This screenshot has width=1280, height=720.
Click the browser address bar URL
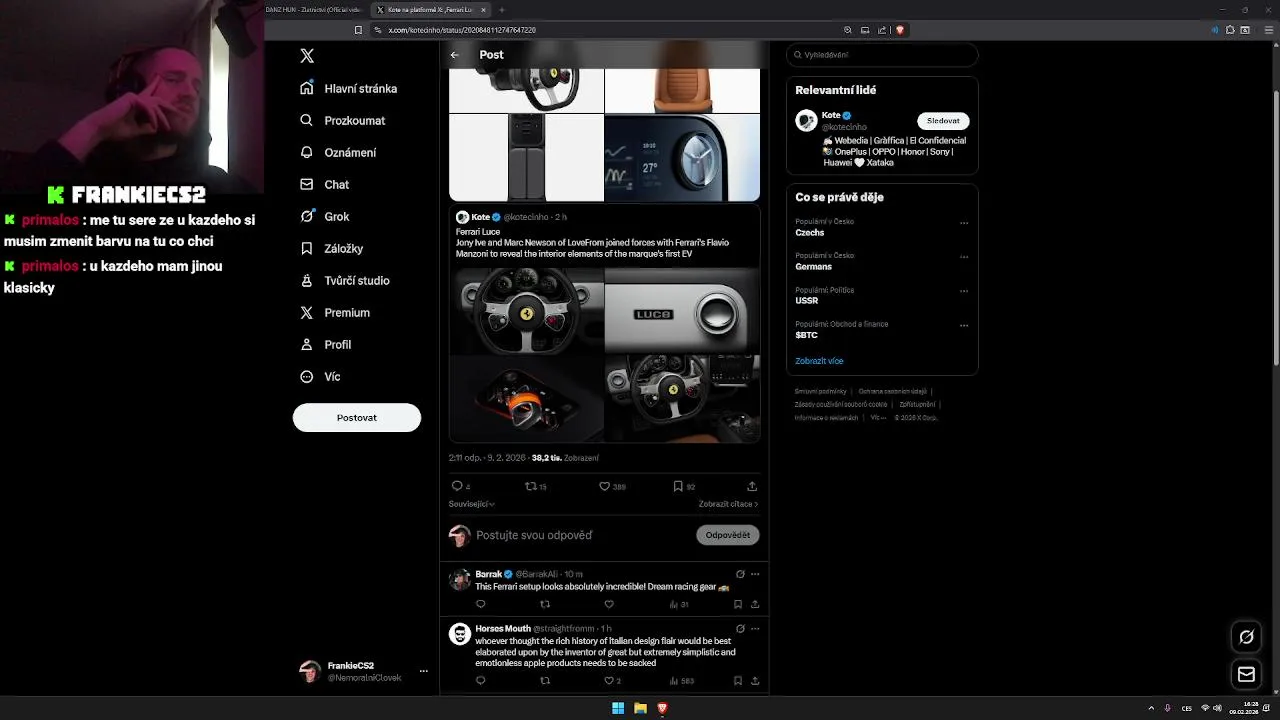[462, 30]
